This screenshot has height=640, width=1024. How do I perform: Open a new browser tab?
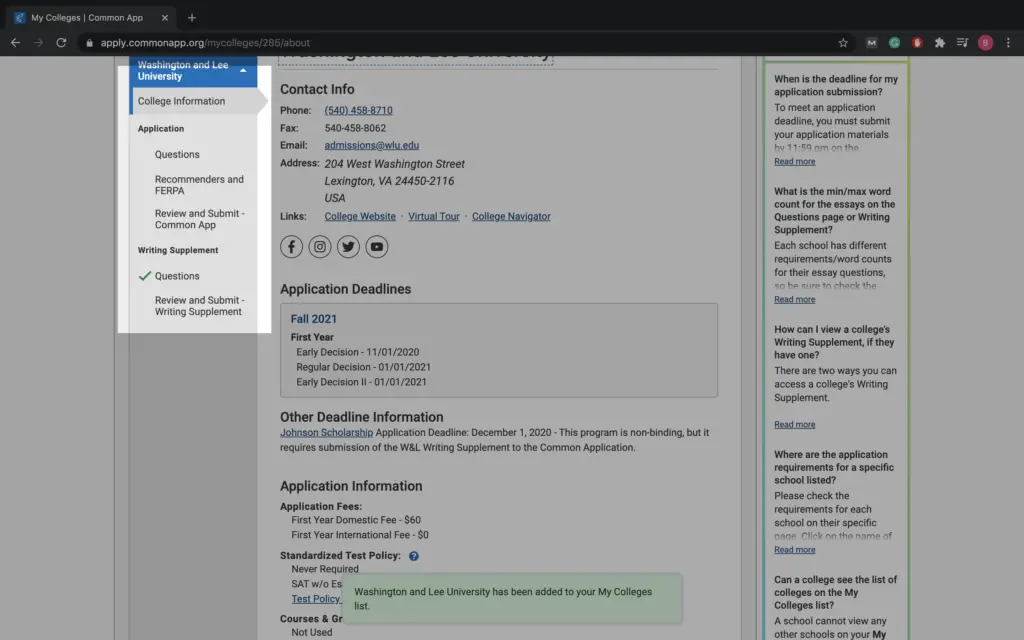191,18
